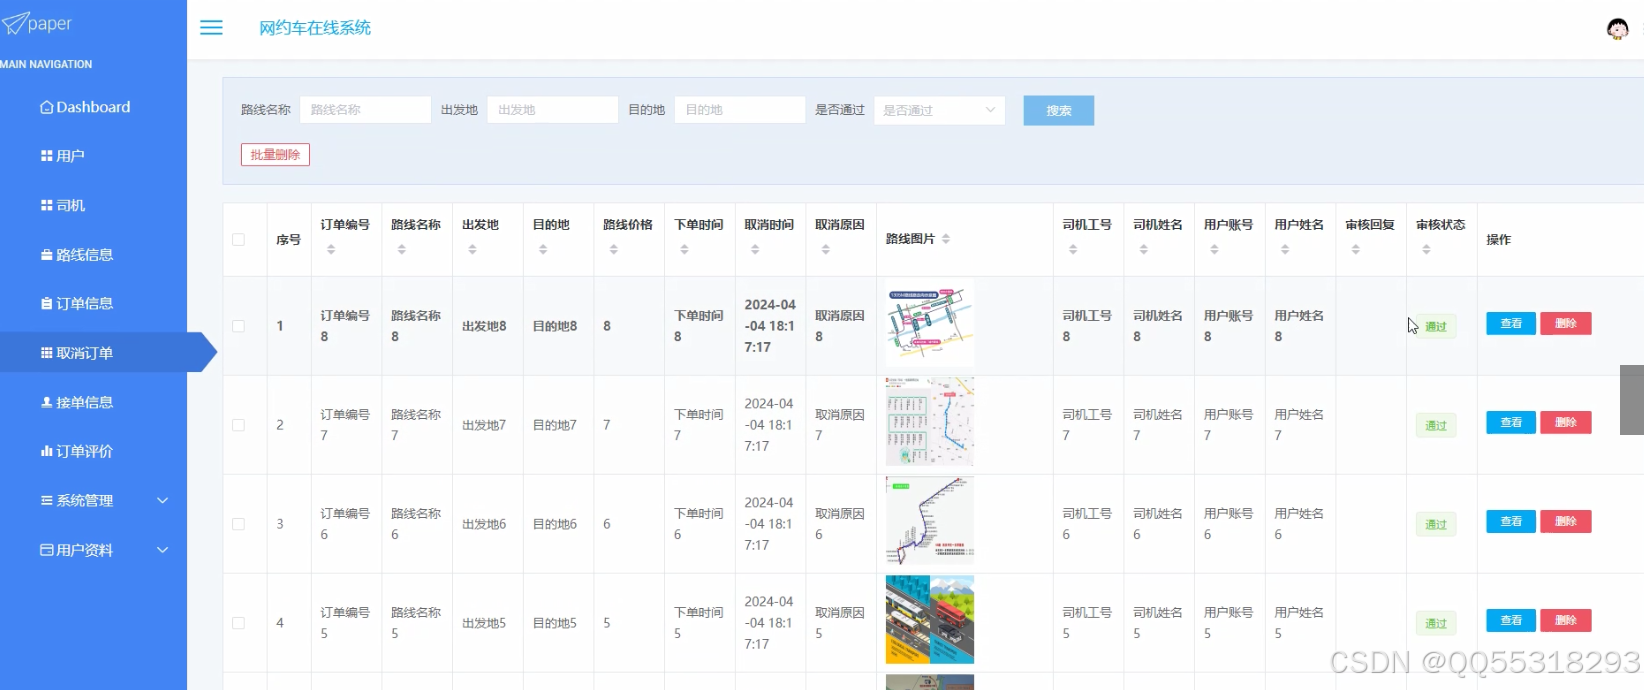Click 查看 for row 订单编号6
The height and width of the screenshot is (690, 1644).
(x=1511, y=521)
